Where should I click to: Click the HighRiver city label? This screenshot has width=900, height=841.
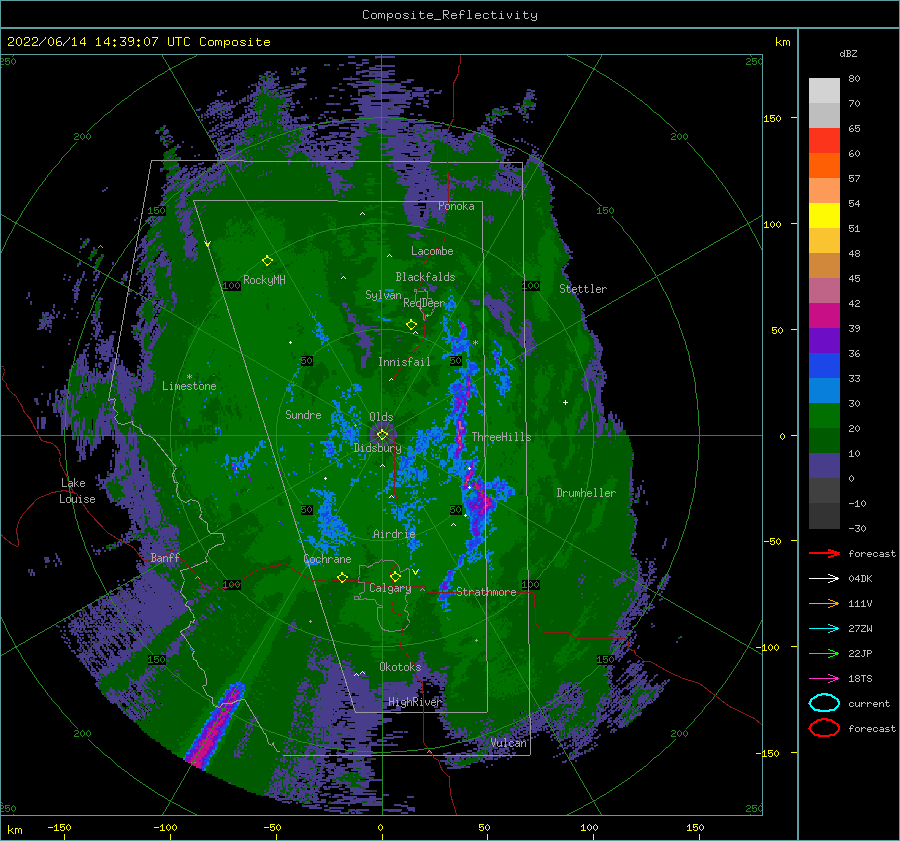point(415,702)
